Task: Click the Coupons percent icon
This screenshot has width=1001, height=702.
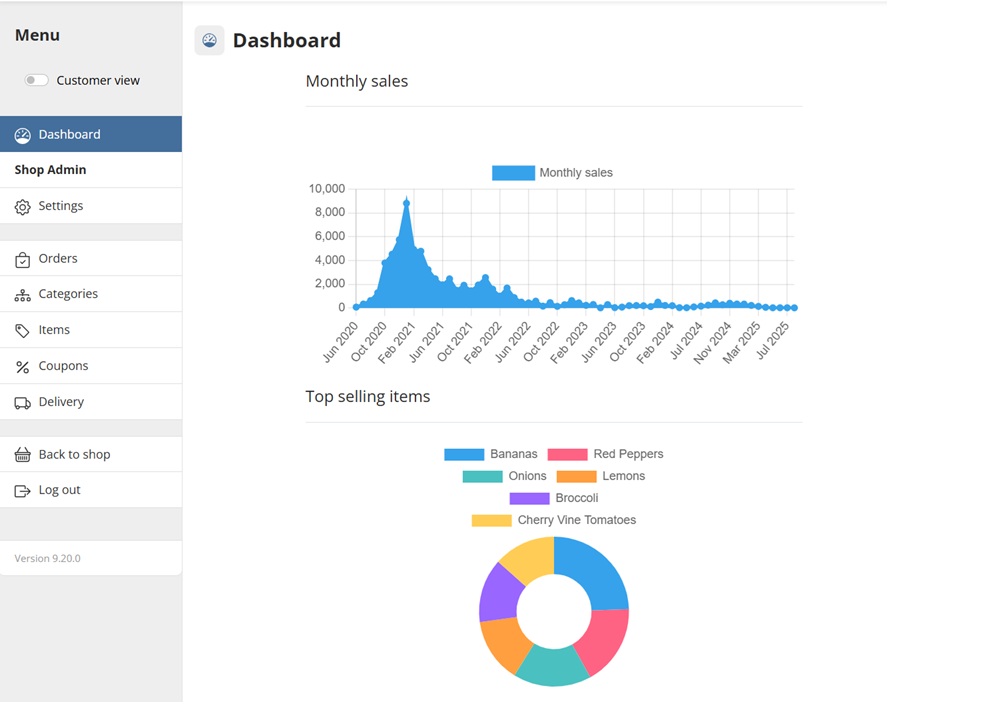Action: tap(22, 367)
